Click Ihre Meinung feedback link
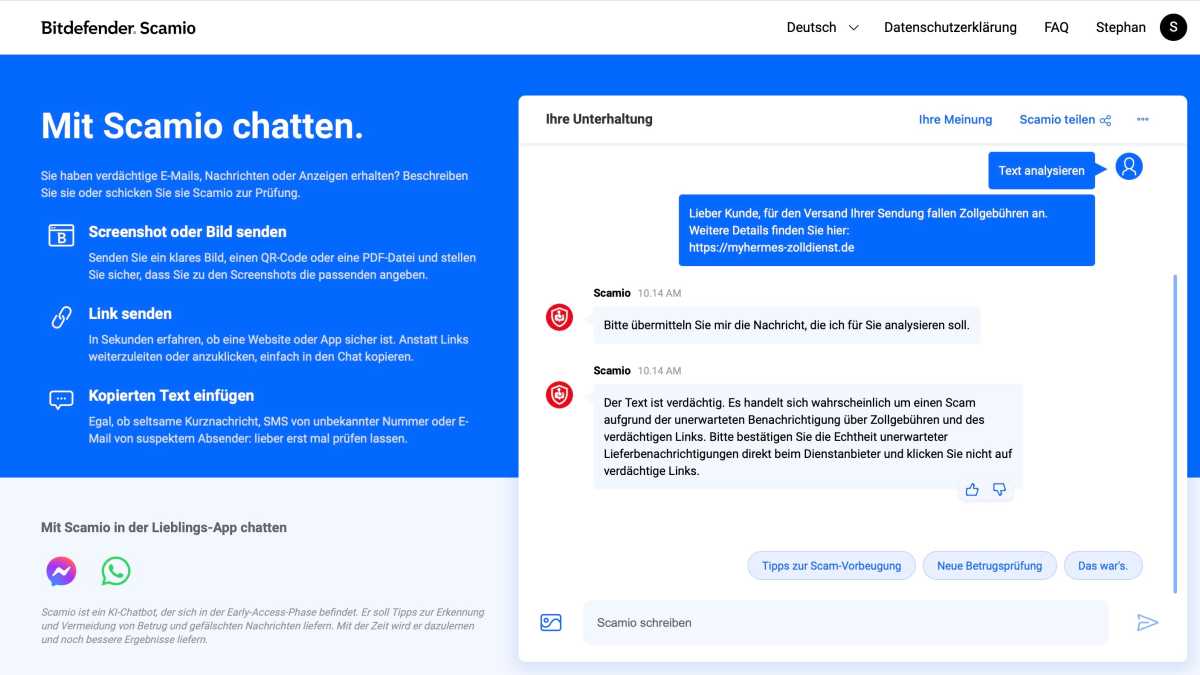 click(x=955, y=119)
